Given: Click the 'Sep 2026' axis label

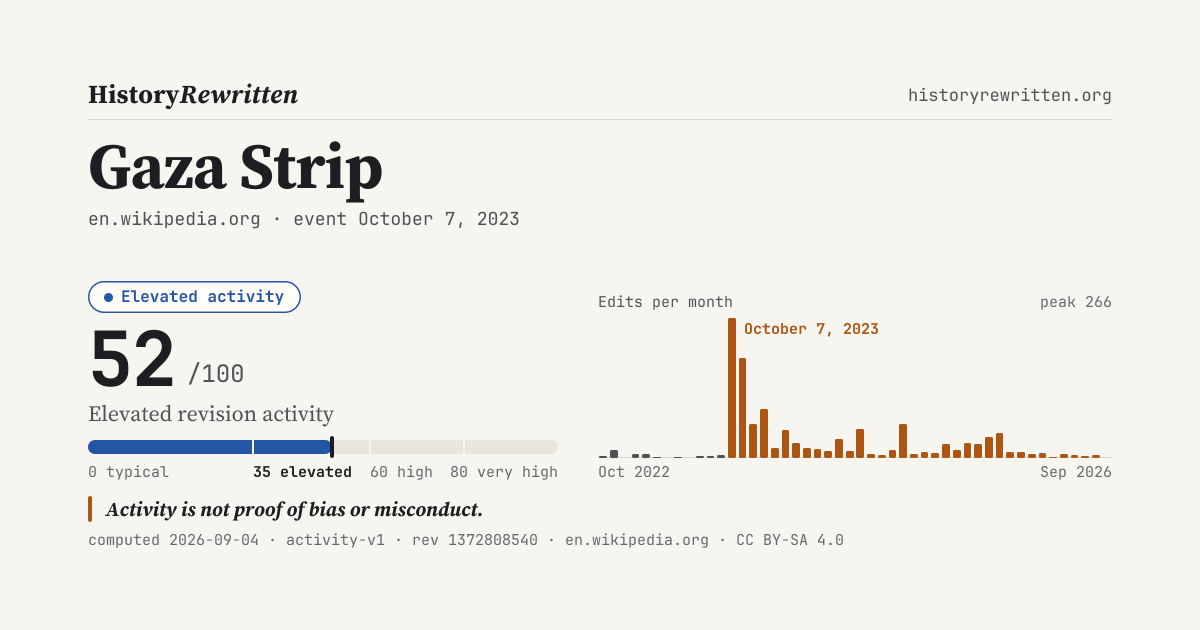Looking at the screenshot, I should 1076,472.
